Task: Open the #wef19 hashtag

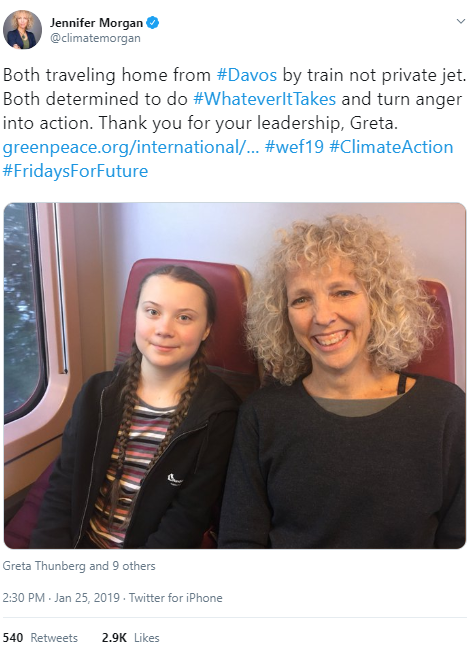Action: click(294, 147)
